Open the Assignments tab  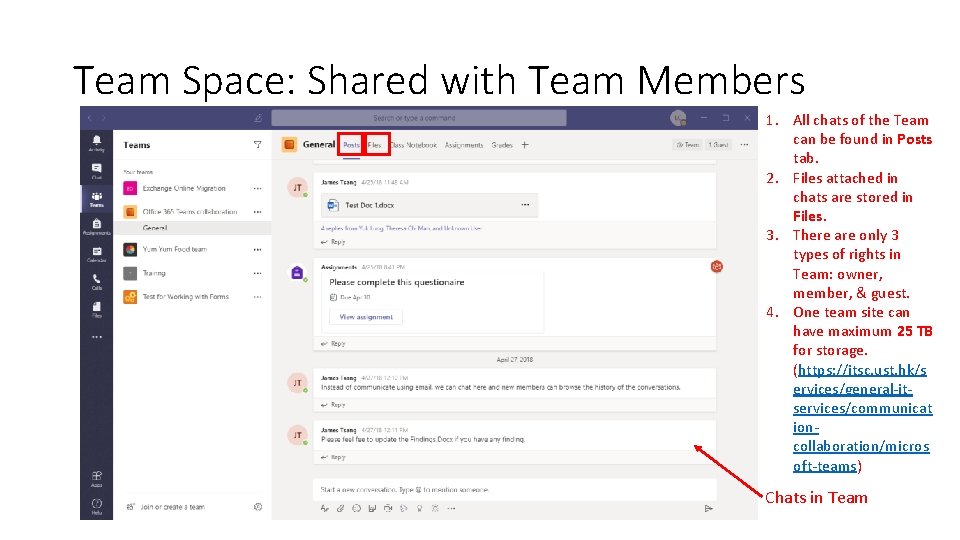click(463, 145)
